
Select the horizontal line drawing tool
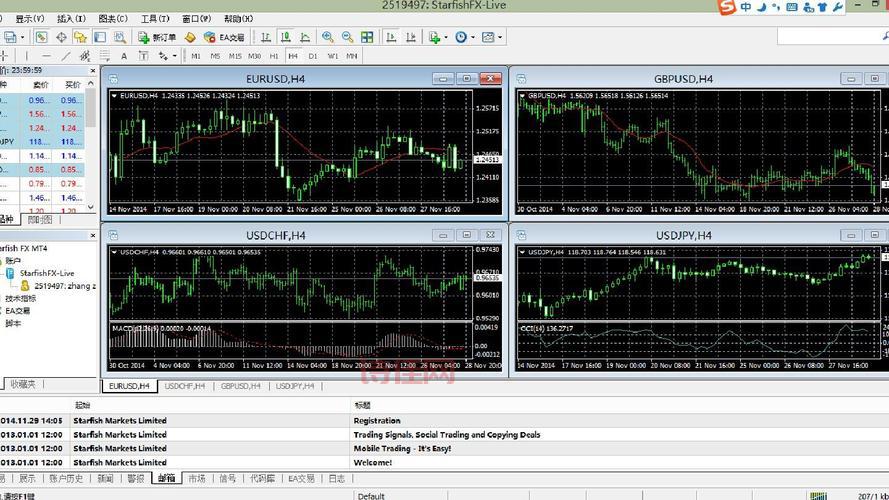pyautogui.click(x=46, y=56)
